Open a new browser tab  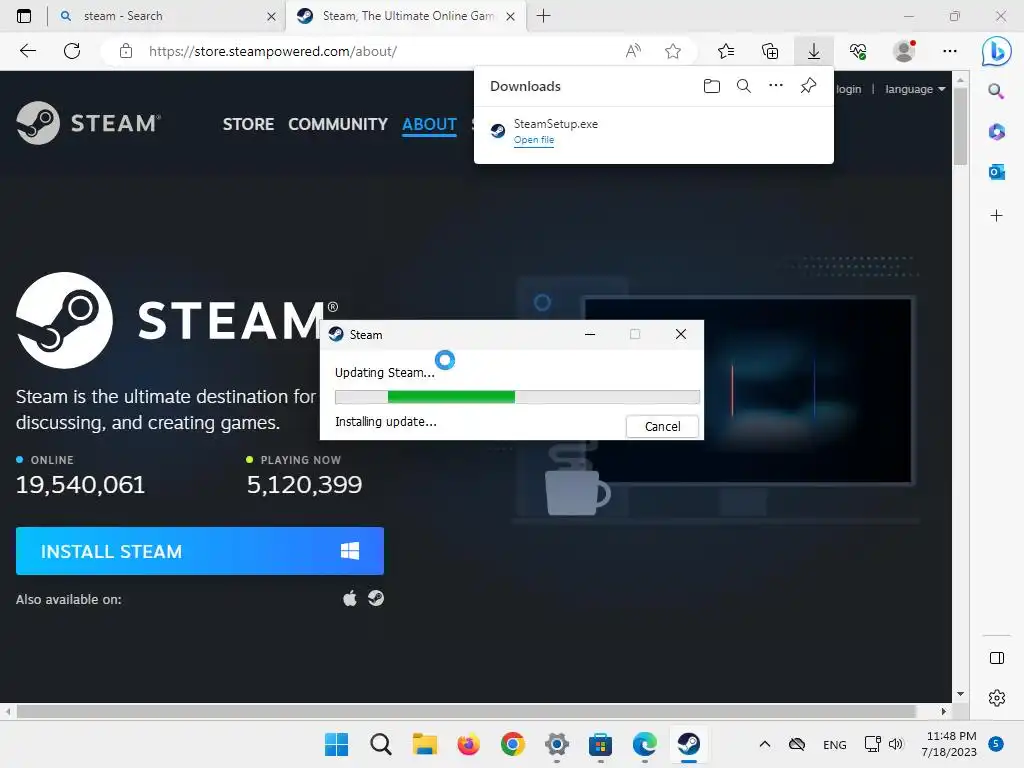pyautogui.click(x=543, y=16)
